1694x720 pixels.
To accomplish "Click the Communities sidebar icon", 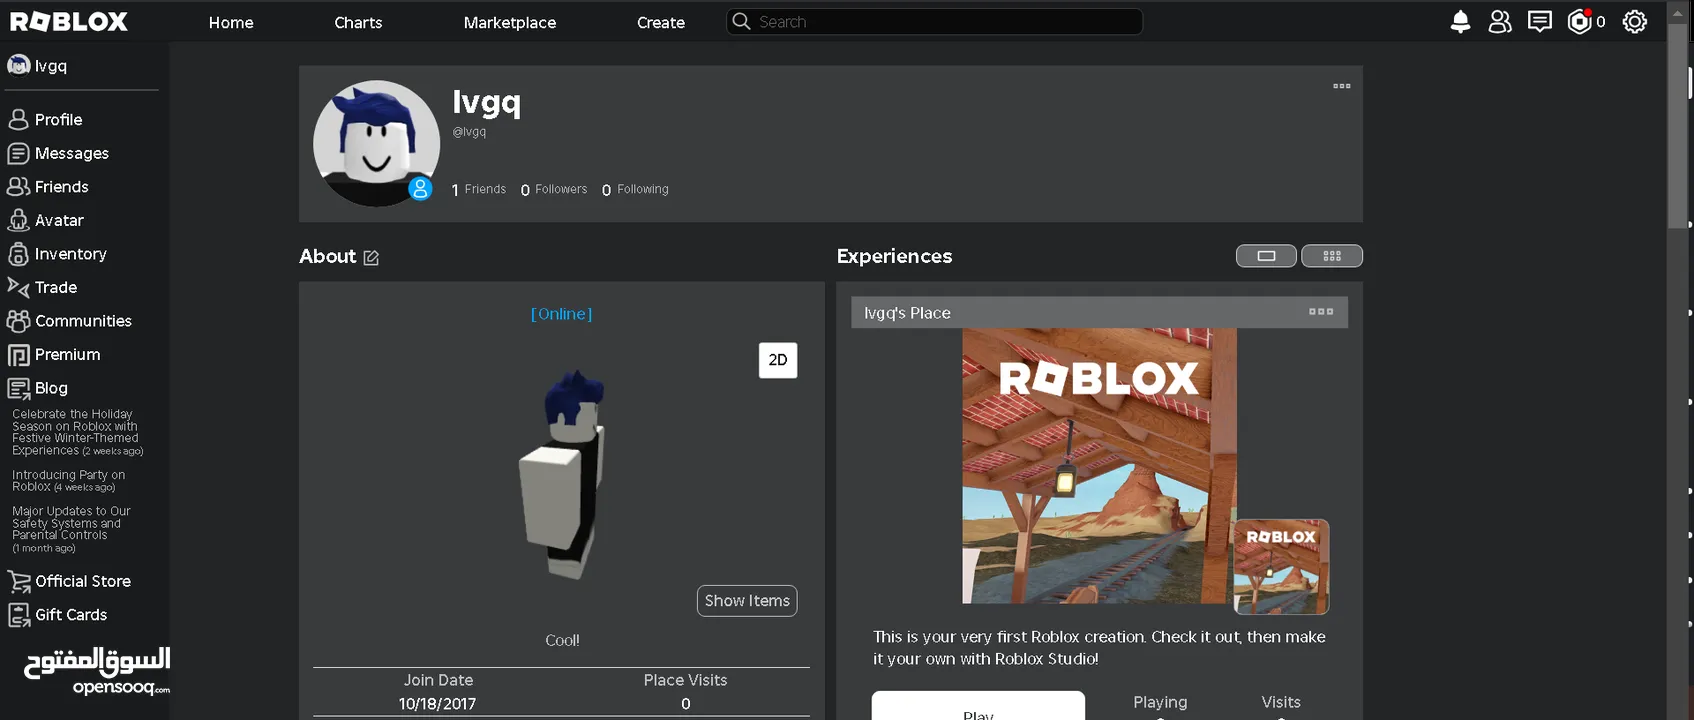I will click(x=18, y=321).
